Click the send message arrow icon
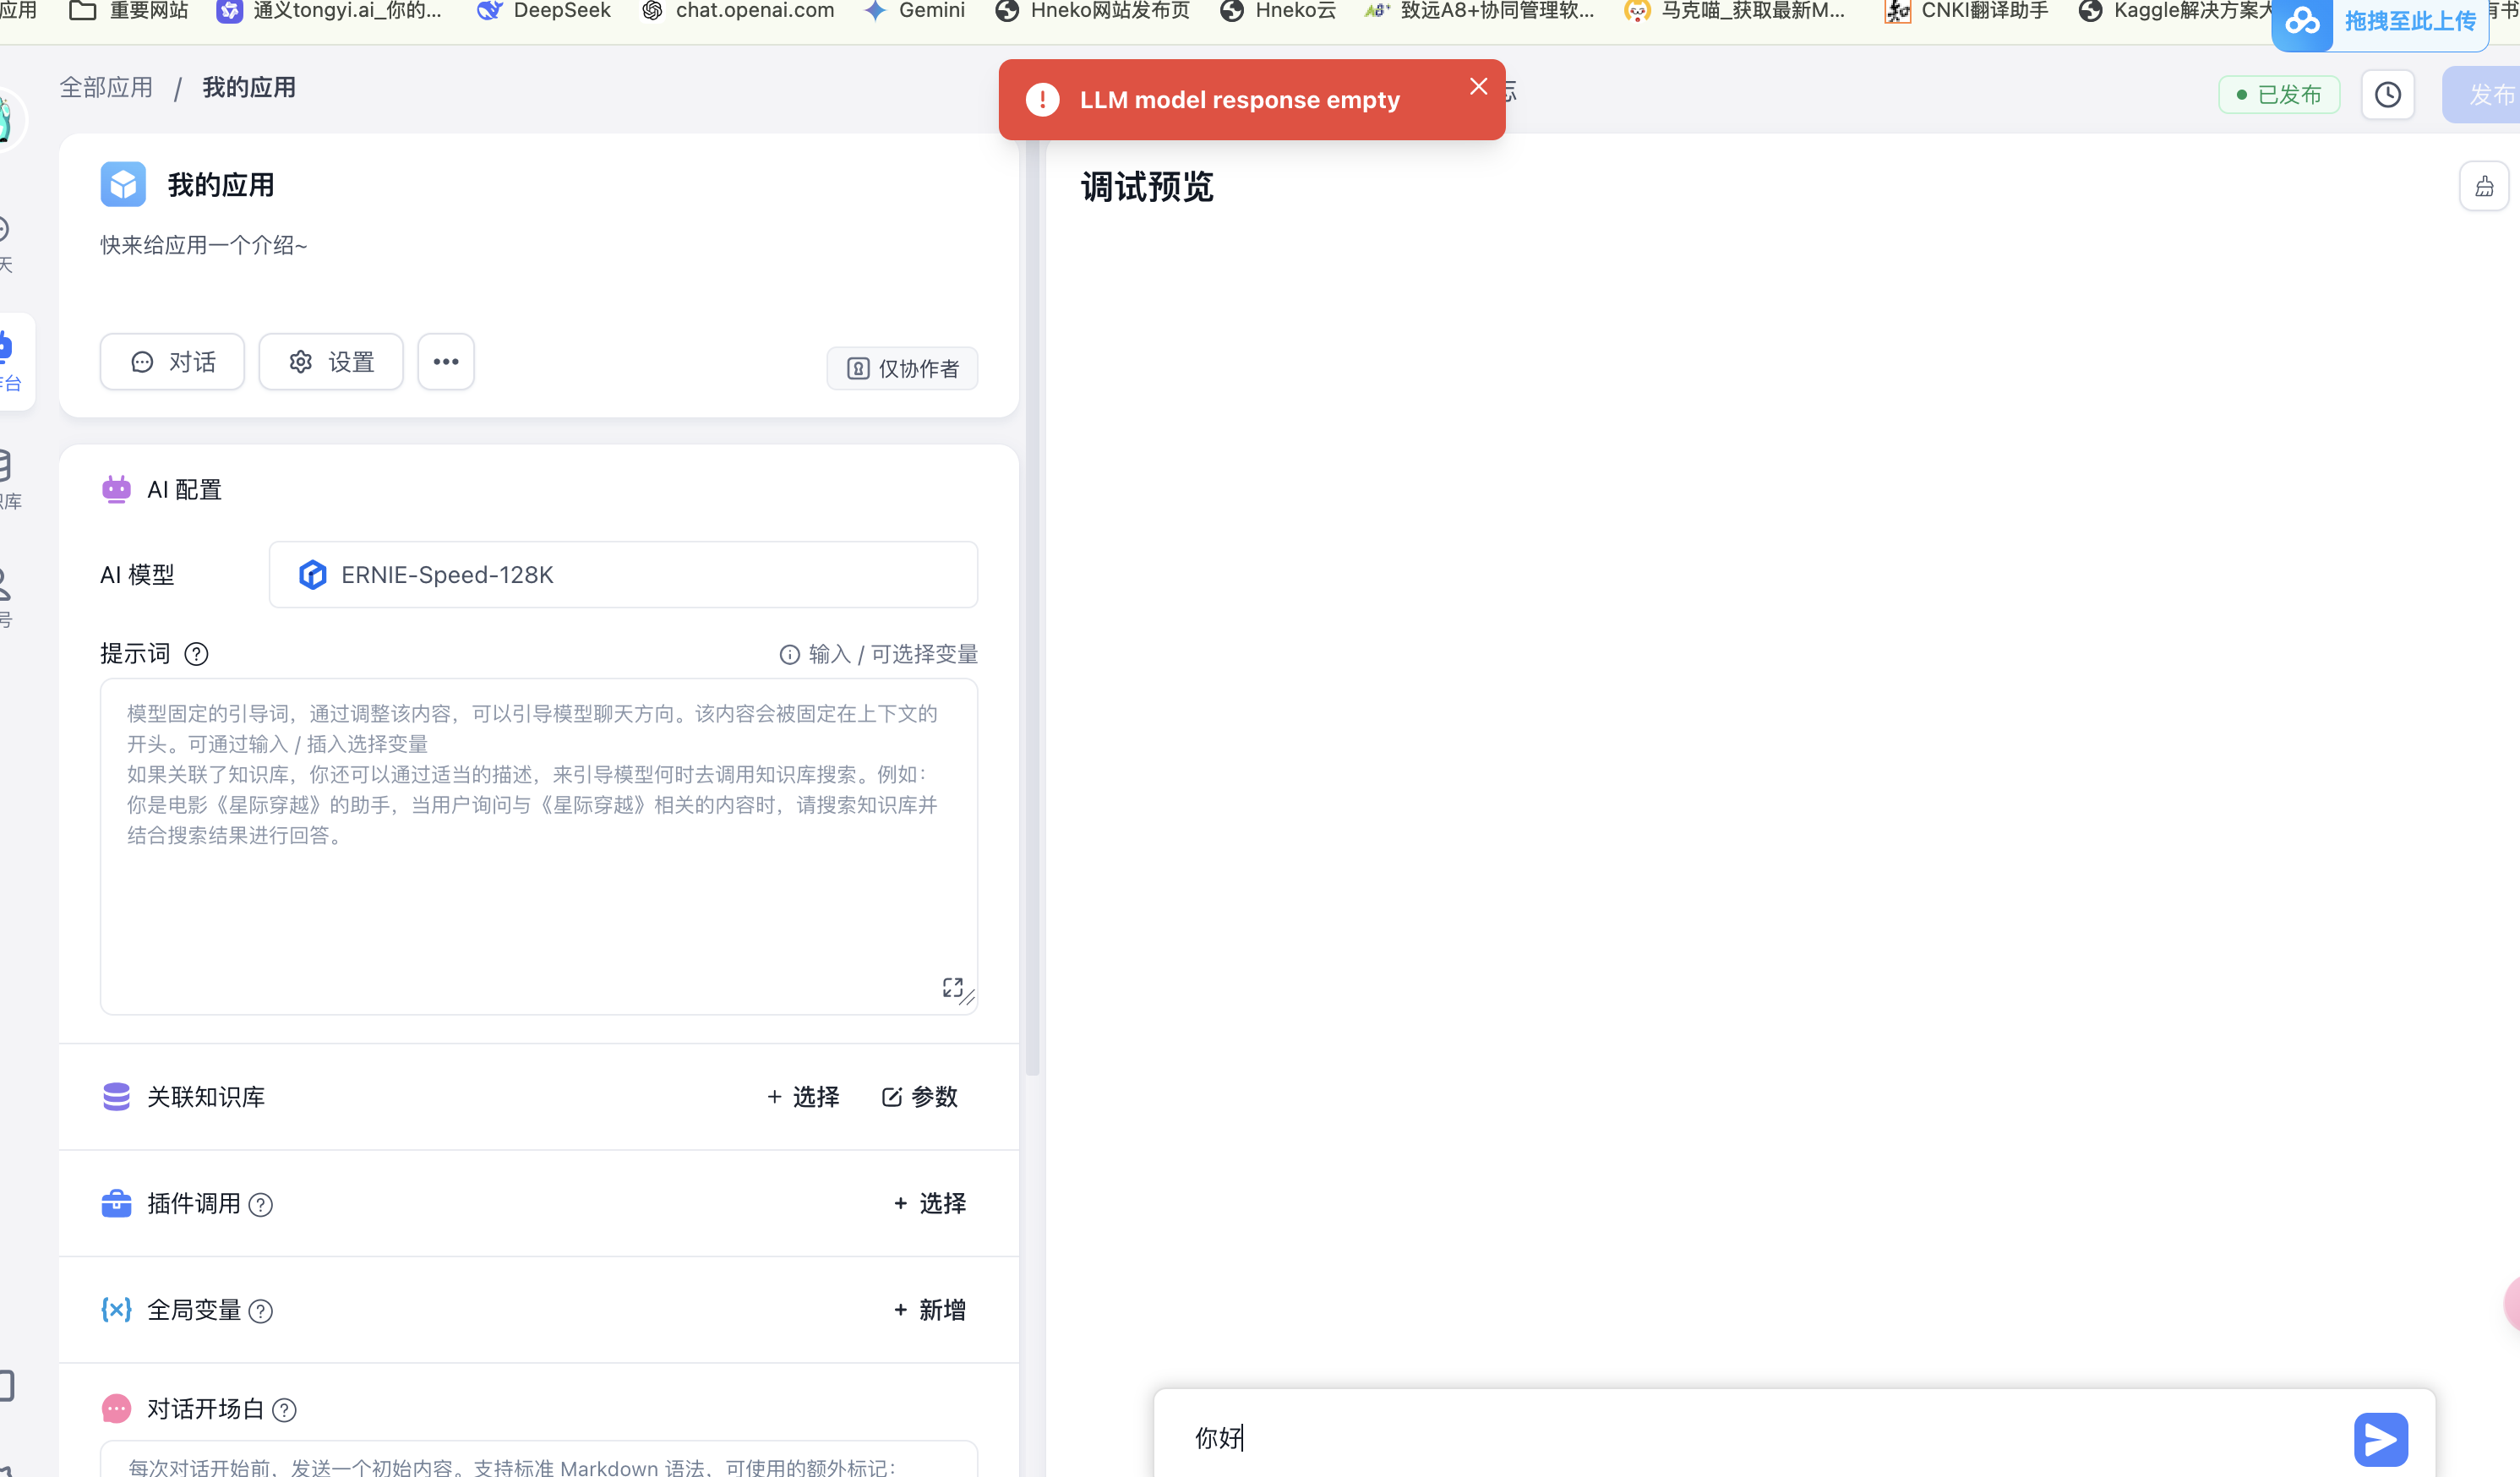Viewport: 2520px width, 1477px height. [x=2380, y=1439]
